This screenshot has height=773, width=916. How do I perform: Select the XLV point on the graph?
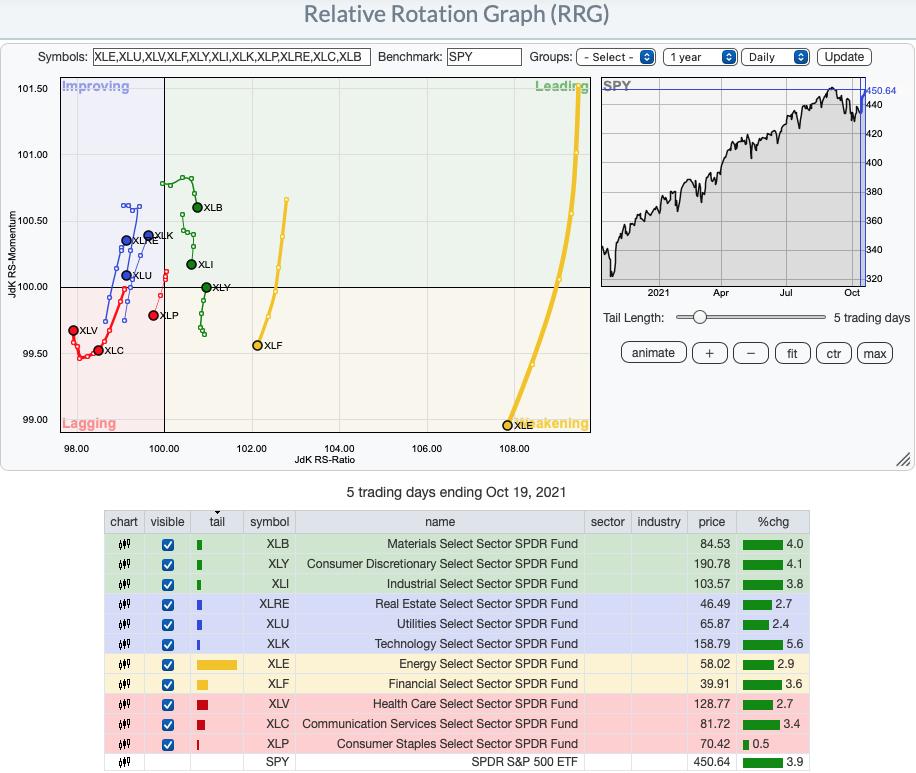click(x=74, y=331)
